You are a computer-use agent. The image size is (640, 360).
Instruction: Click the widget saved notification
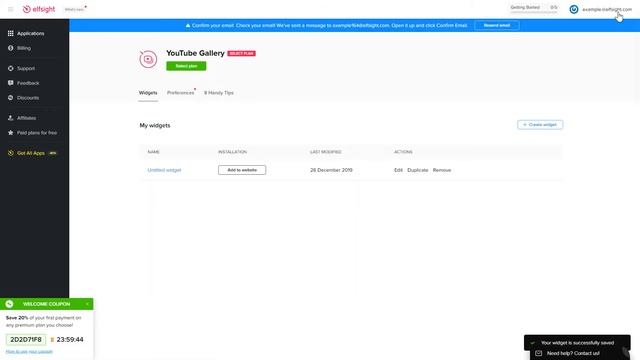point(577,343)
